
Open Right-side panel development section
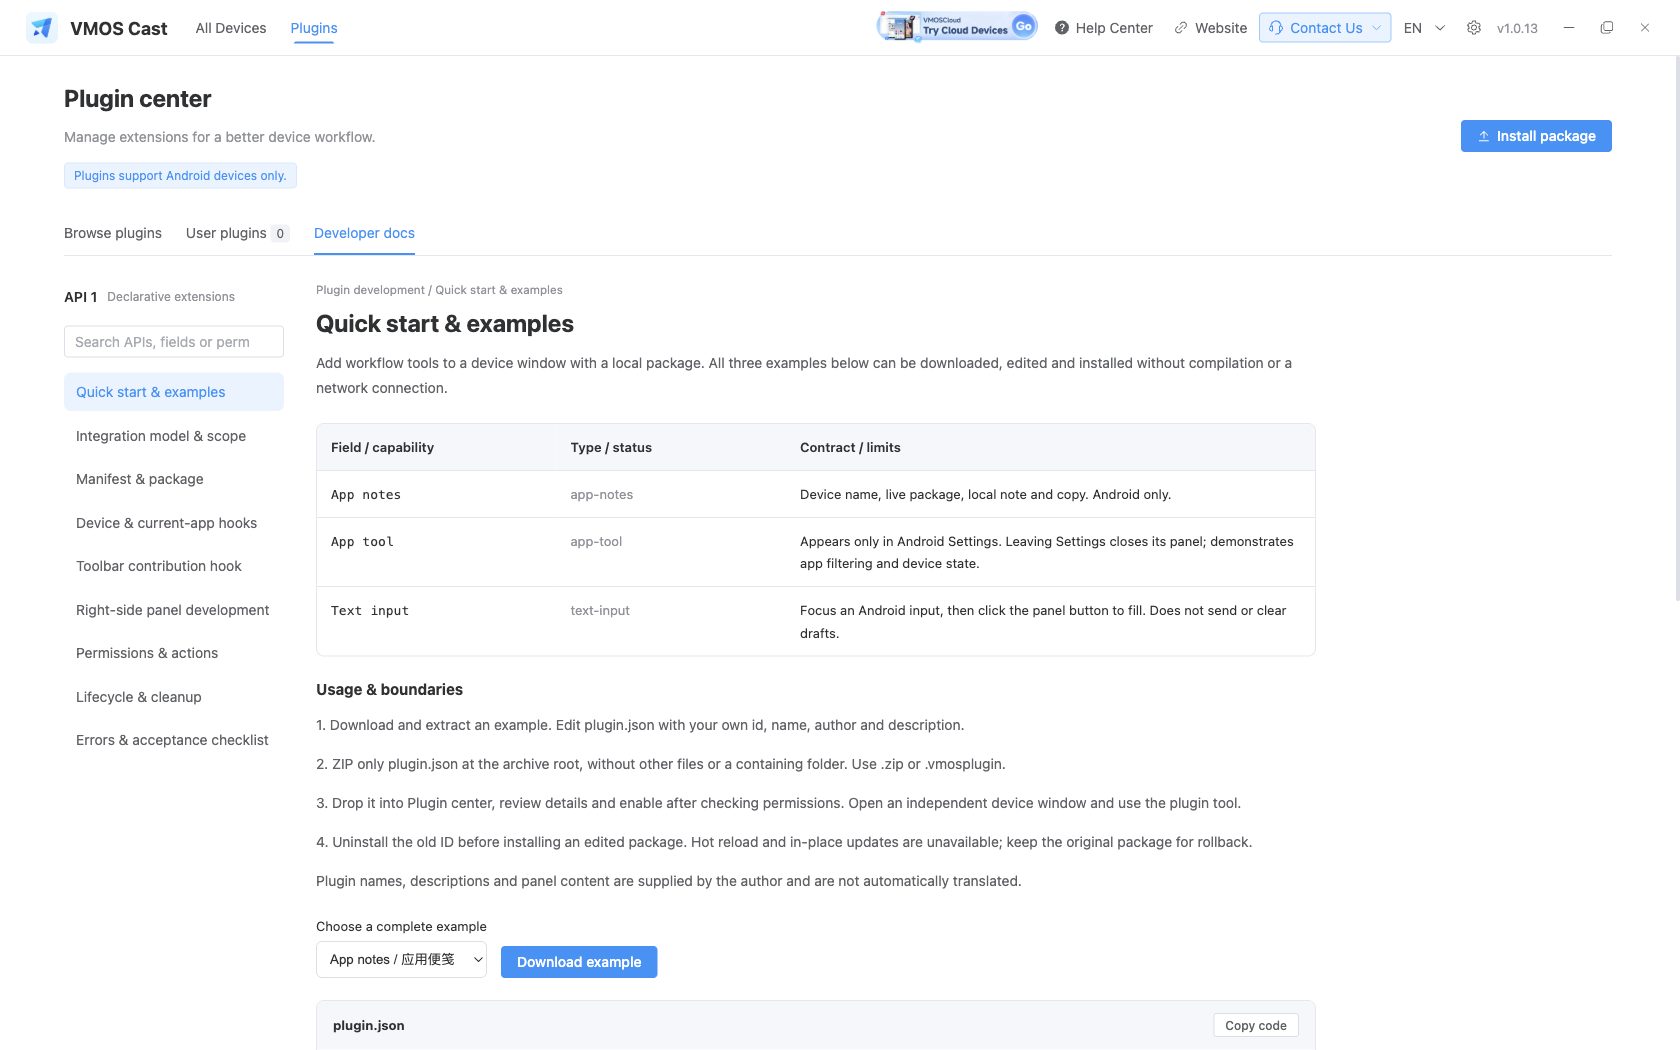(x=174, y=610)
